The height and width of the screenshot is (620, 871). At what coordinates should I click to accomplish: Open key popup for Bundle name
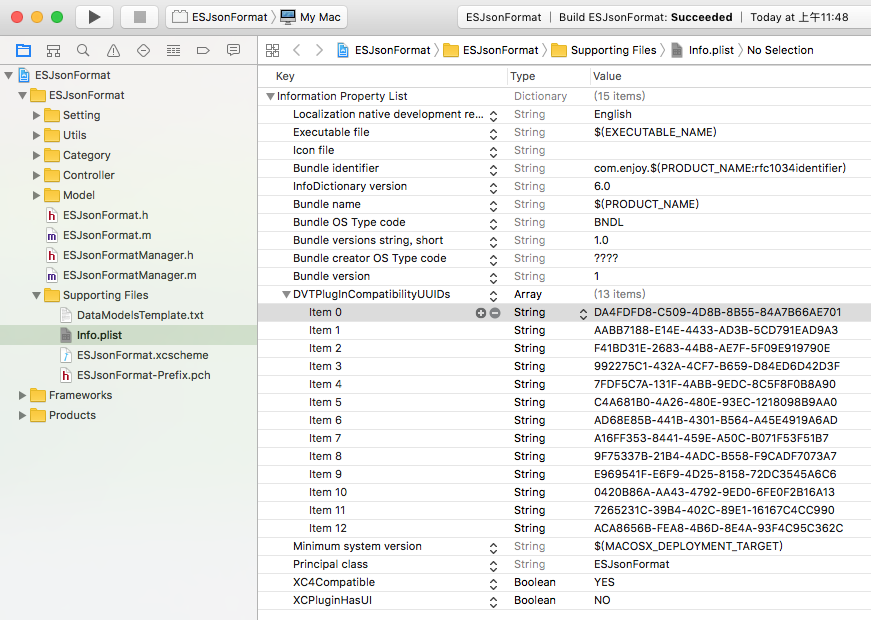pyautogui.click(x=493, y=206)
